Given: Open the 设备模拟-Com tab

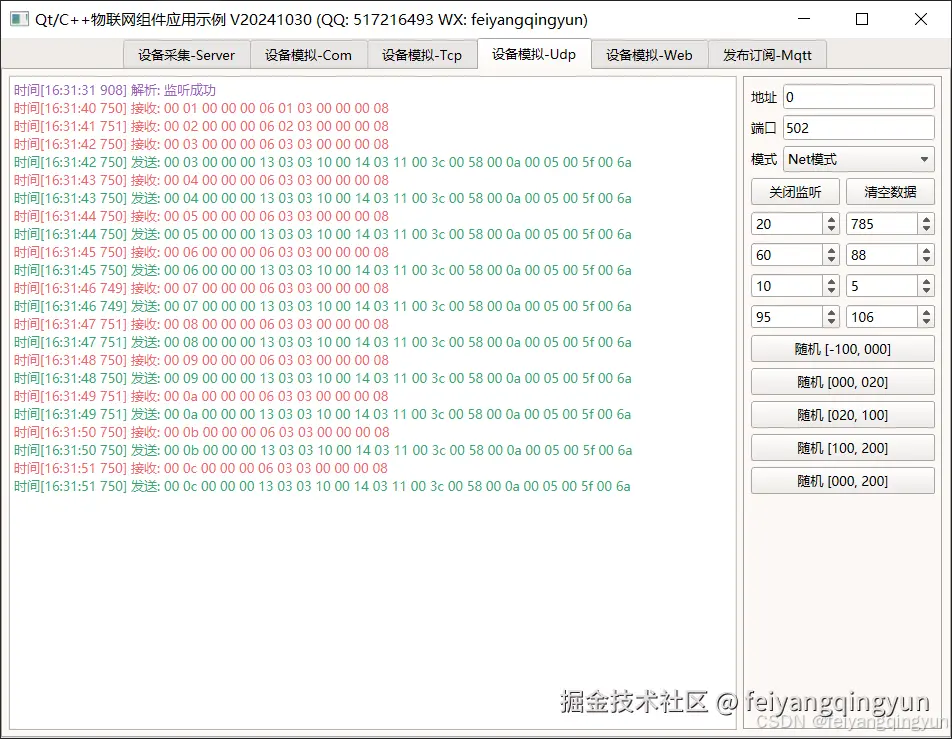Looking at the screenshot, I should [308, 55].
